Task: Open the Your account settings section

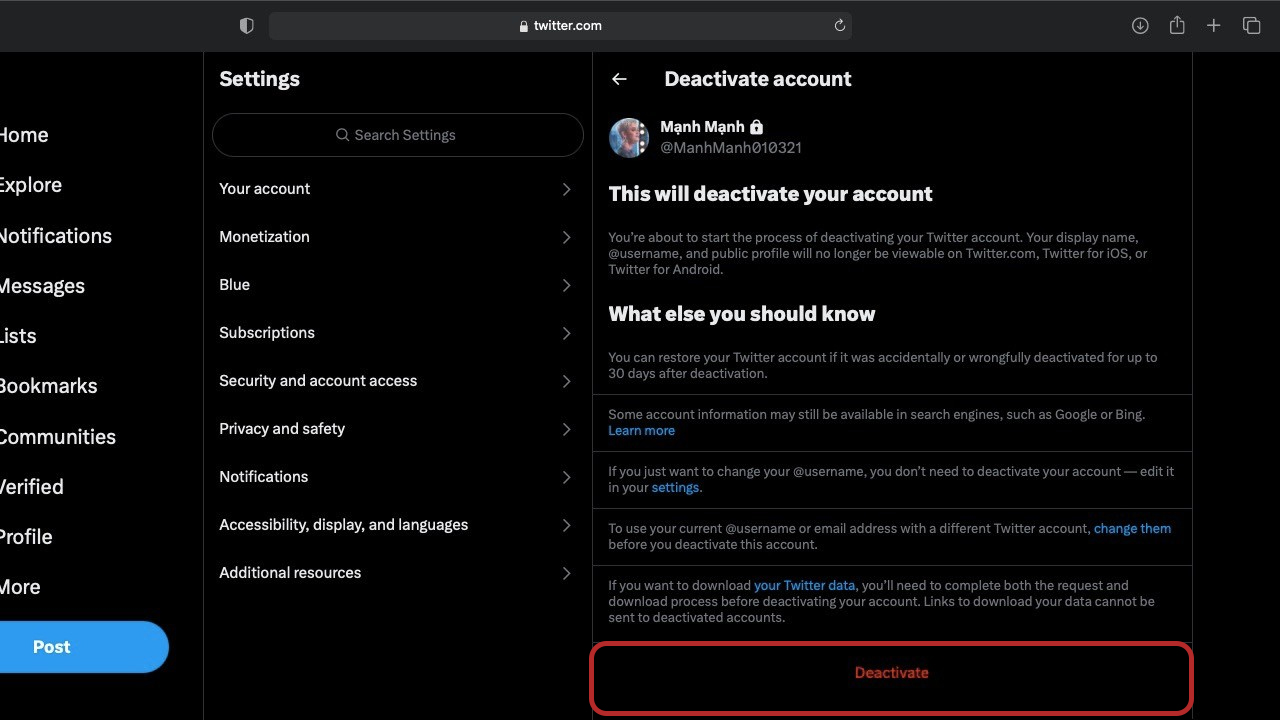Action: click(x=398, y=189)
